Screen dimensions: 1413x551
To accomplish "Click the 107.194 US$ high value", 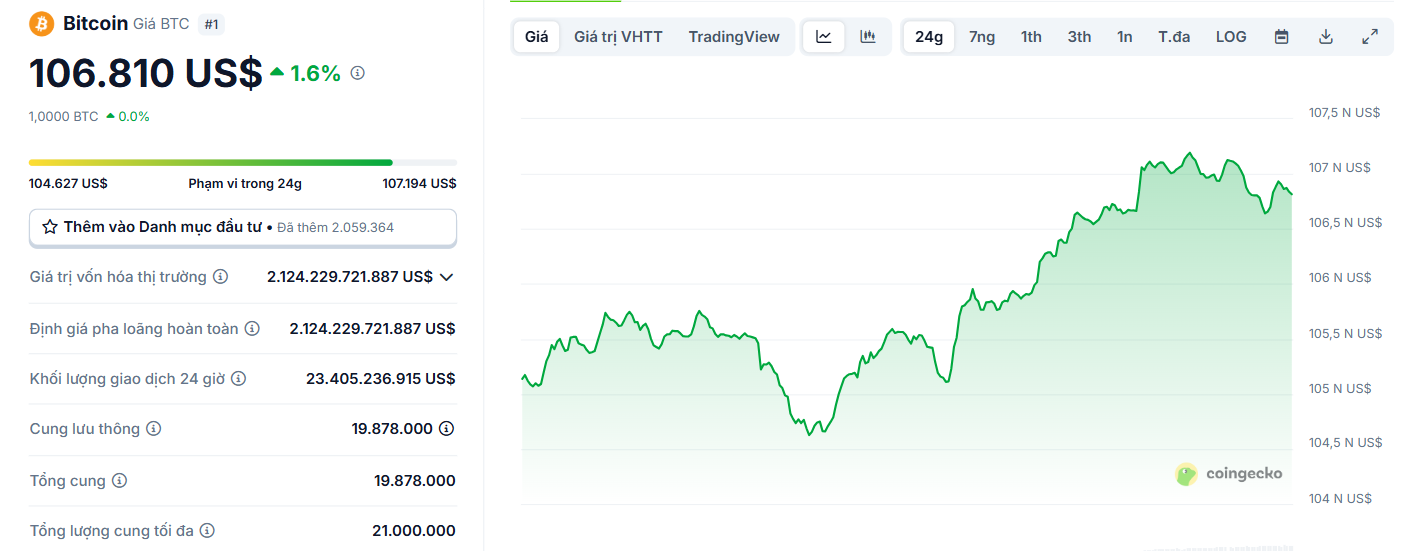I will click(419, 183).
